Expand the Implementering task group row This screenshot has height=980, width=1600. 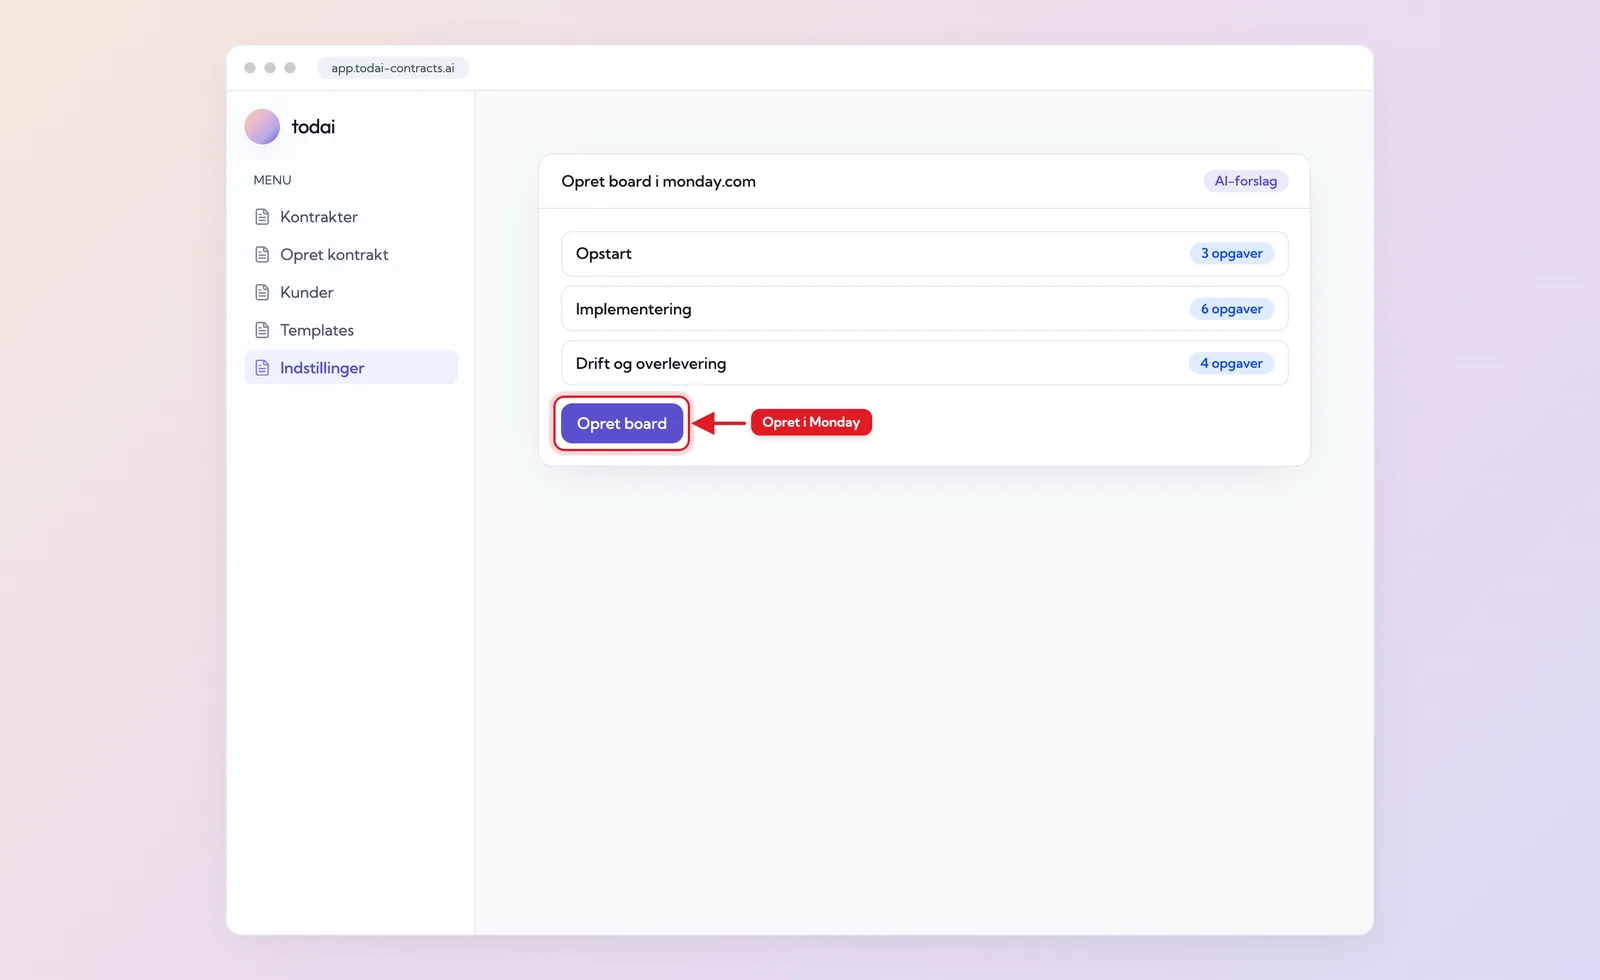point(924,309)
